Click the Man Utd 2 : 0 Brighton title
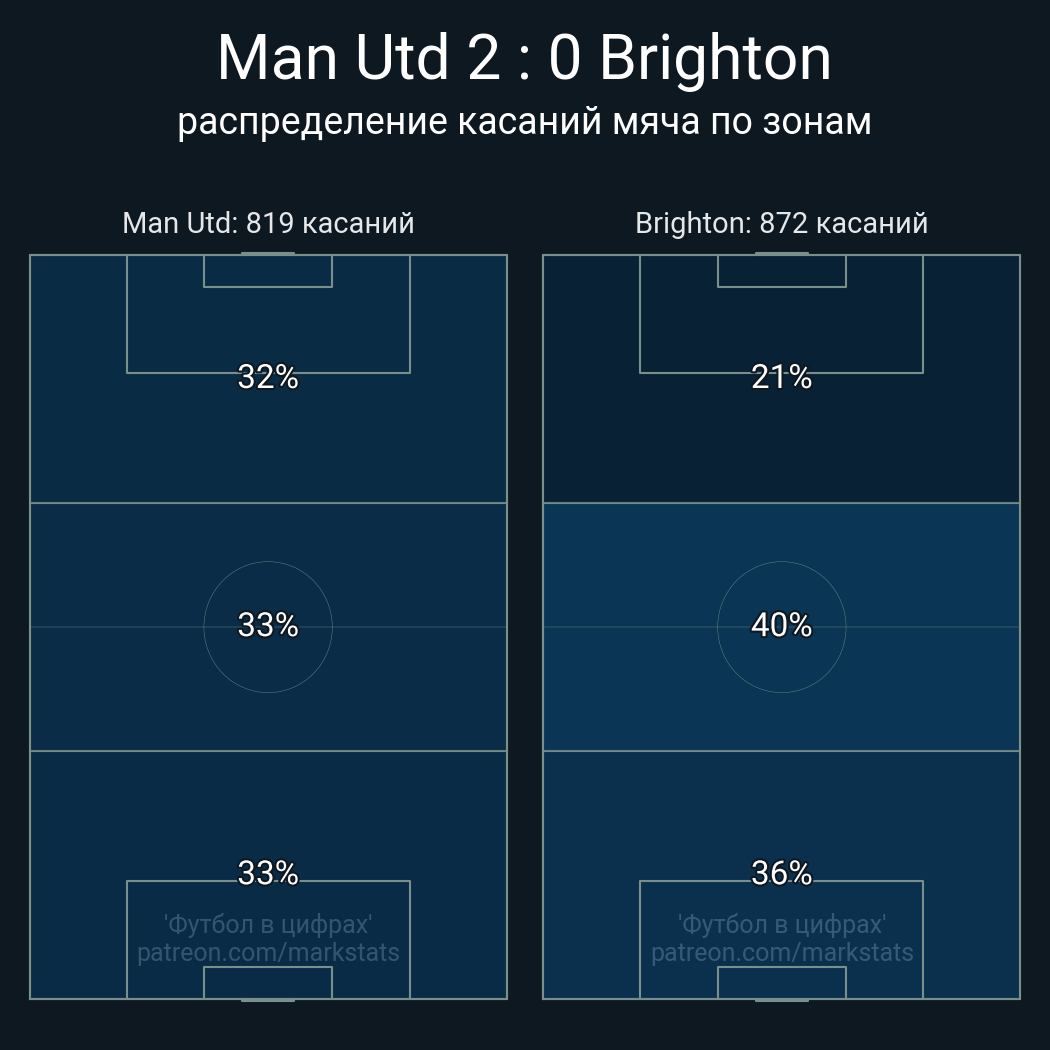 524,58
